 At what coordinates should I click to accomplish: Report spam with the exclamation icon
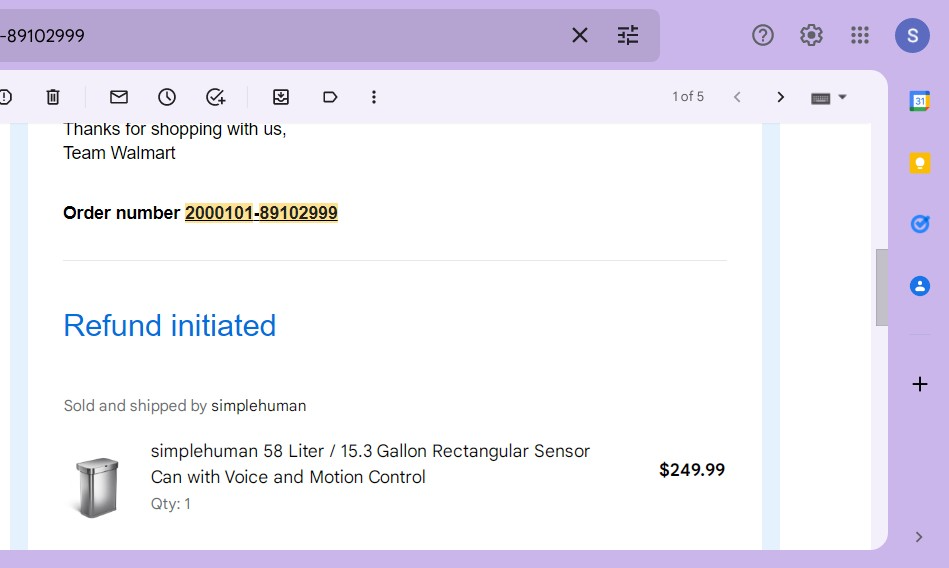[5, 97]
